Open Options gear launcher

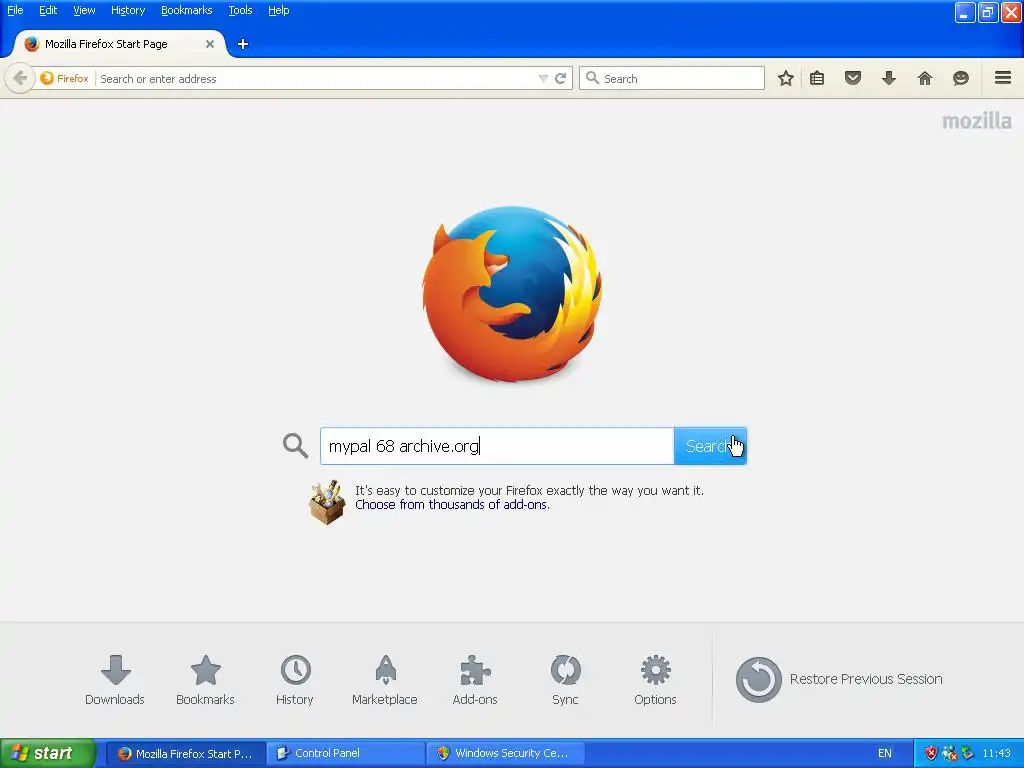pos(655,680)
